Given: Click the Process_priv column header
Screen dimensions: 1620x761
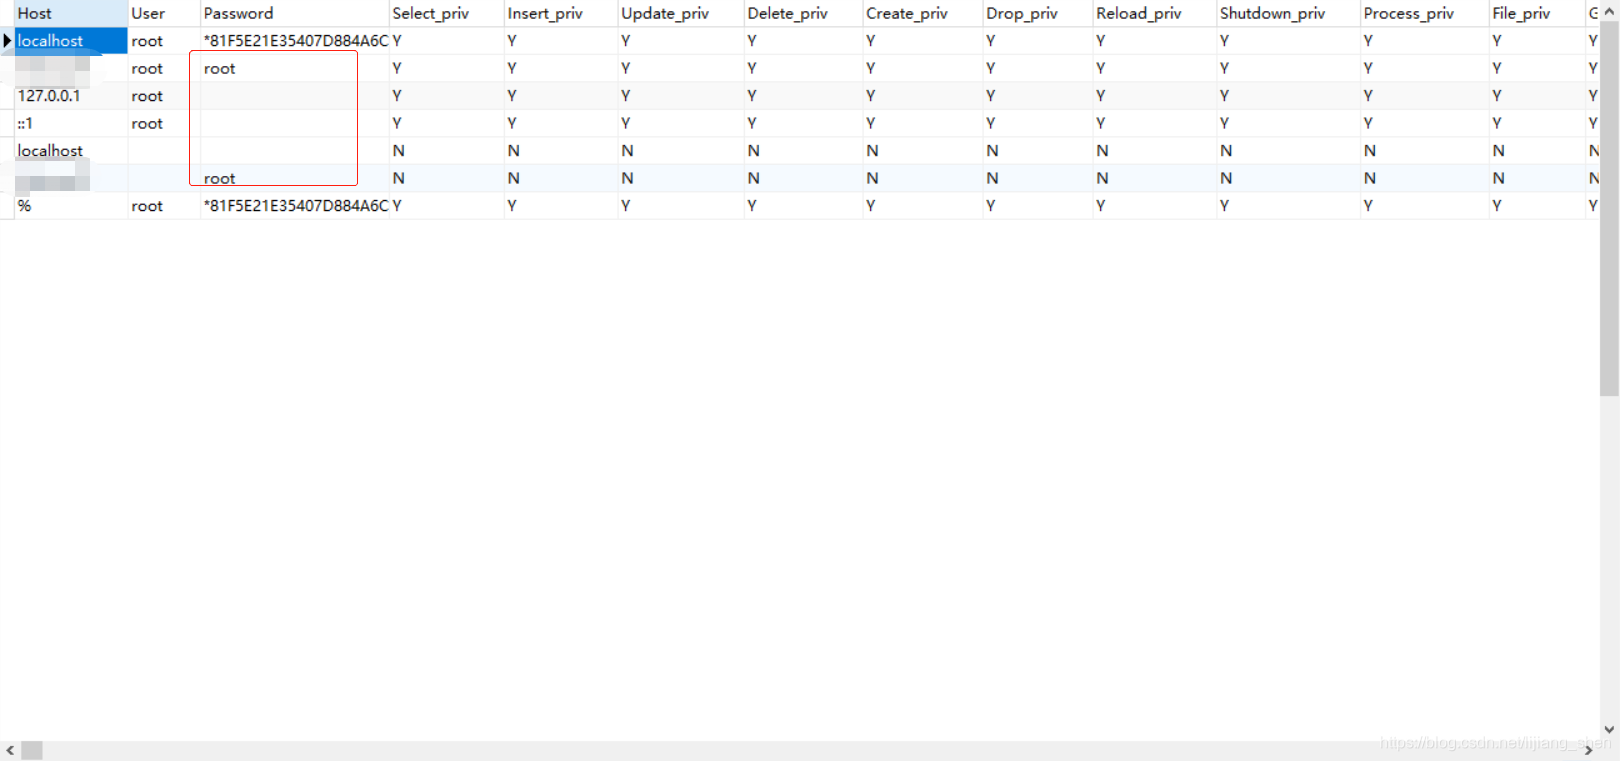Looking at the screenshot, I should (1424, 13).
